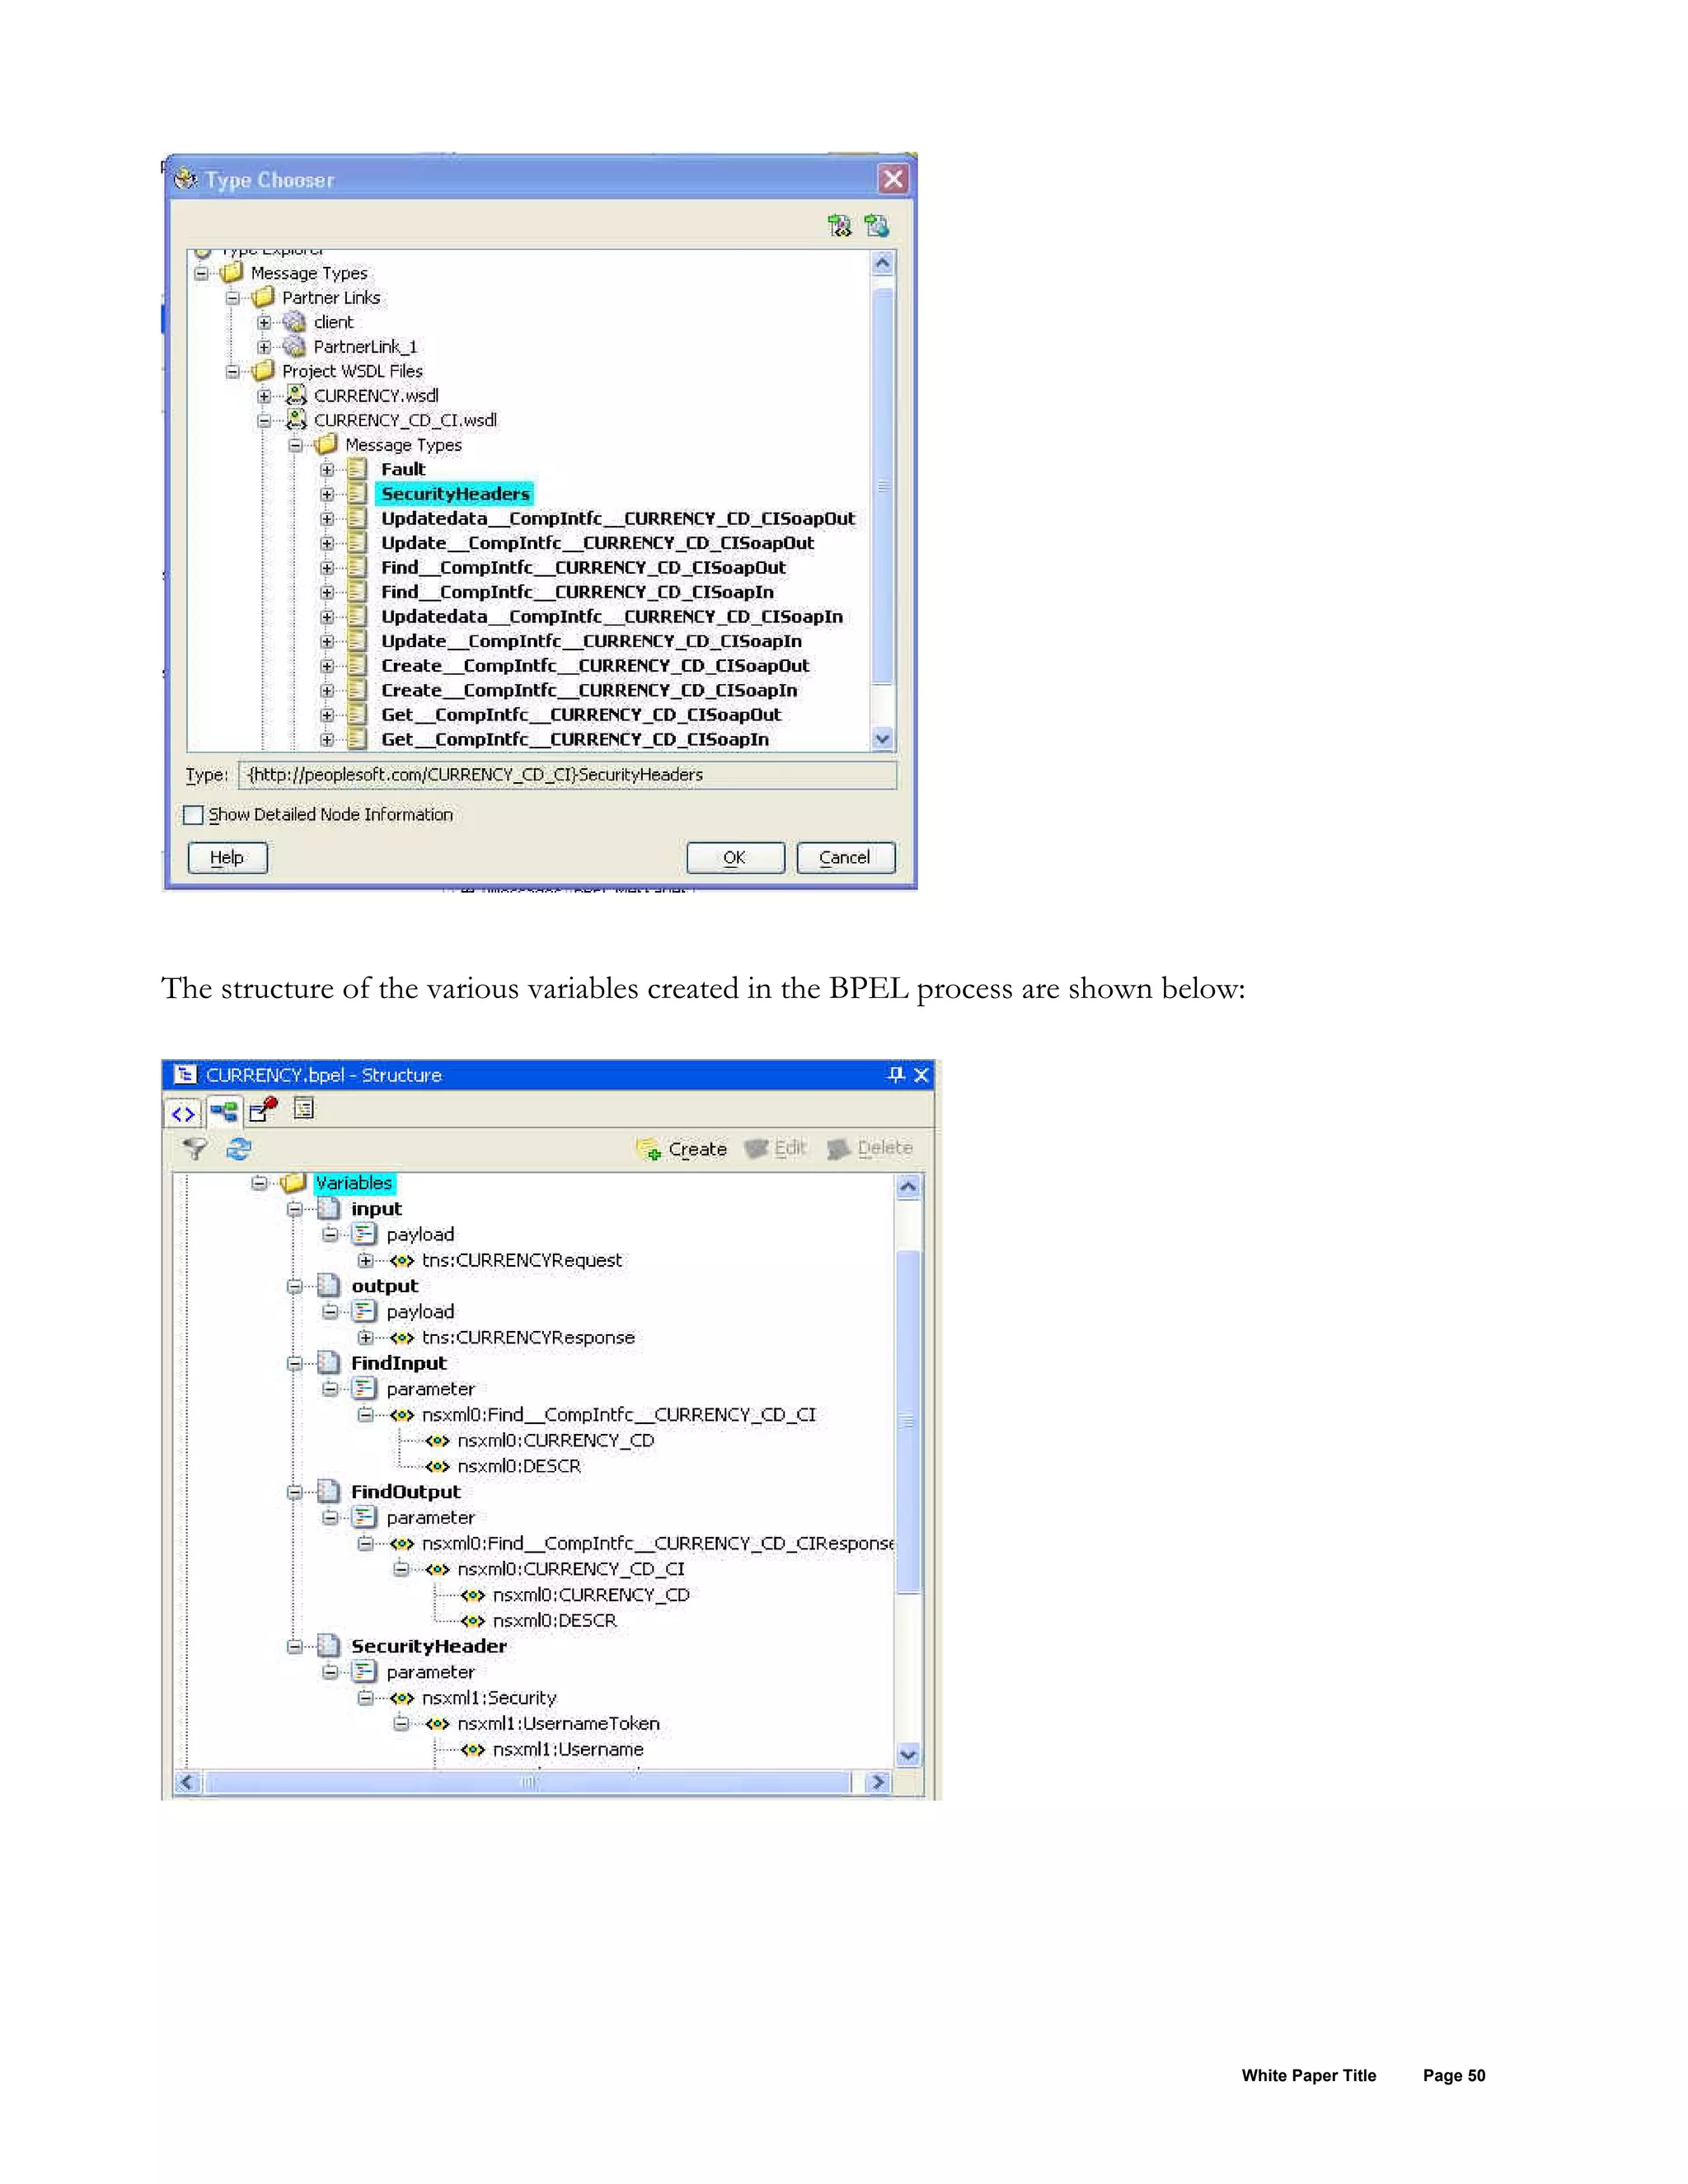Click Type Chooser tree scroll-up arrow
Screen dimensions: 1688x2184
[882, 264]
